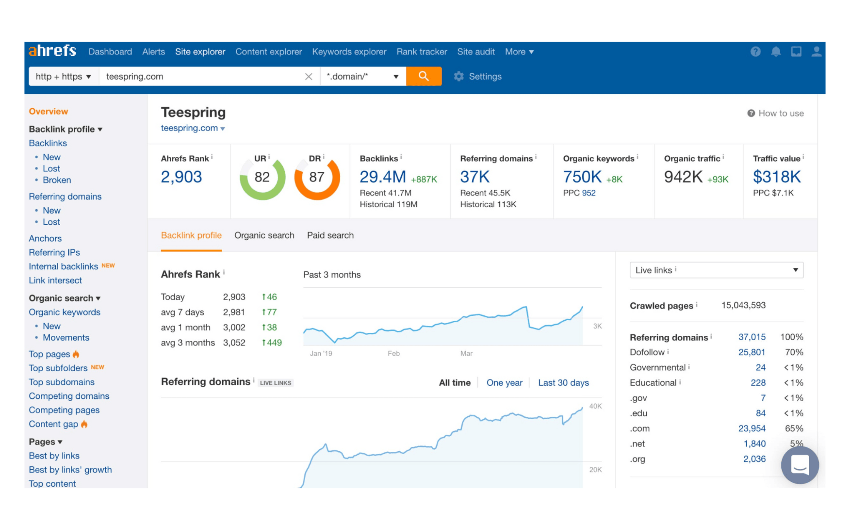Go to Keywords explorer
This screenshot has height=530, width=850.
coord(349,51)
